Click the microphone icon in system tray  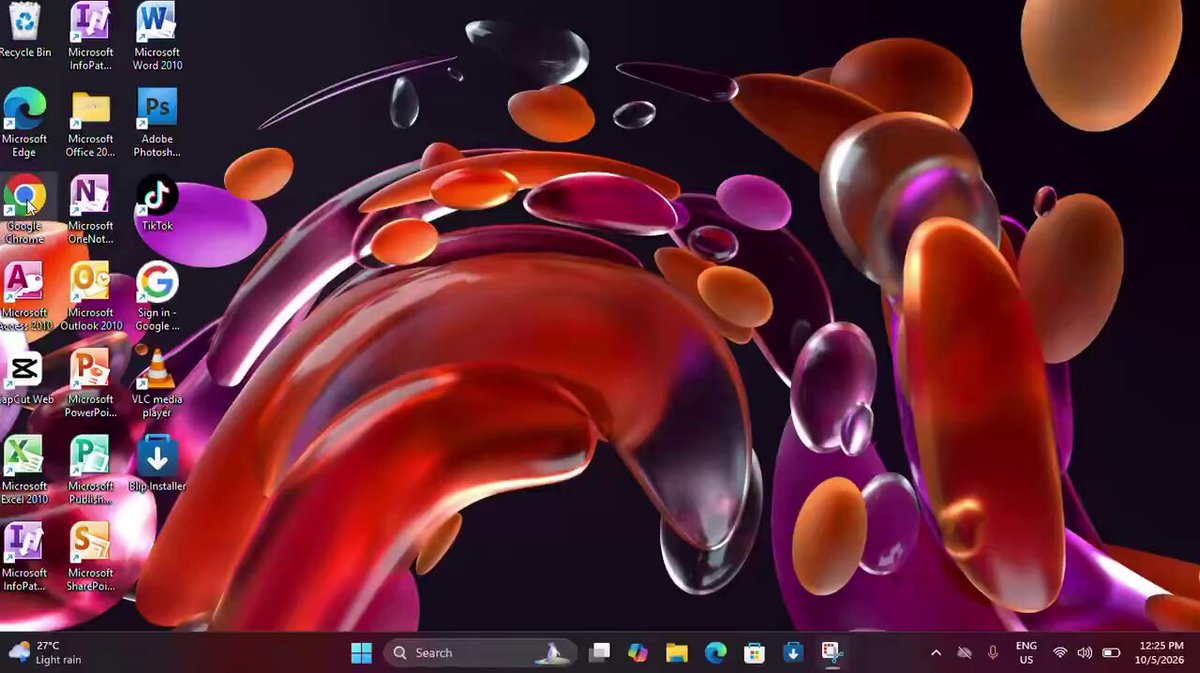(993, 653)
